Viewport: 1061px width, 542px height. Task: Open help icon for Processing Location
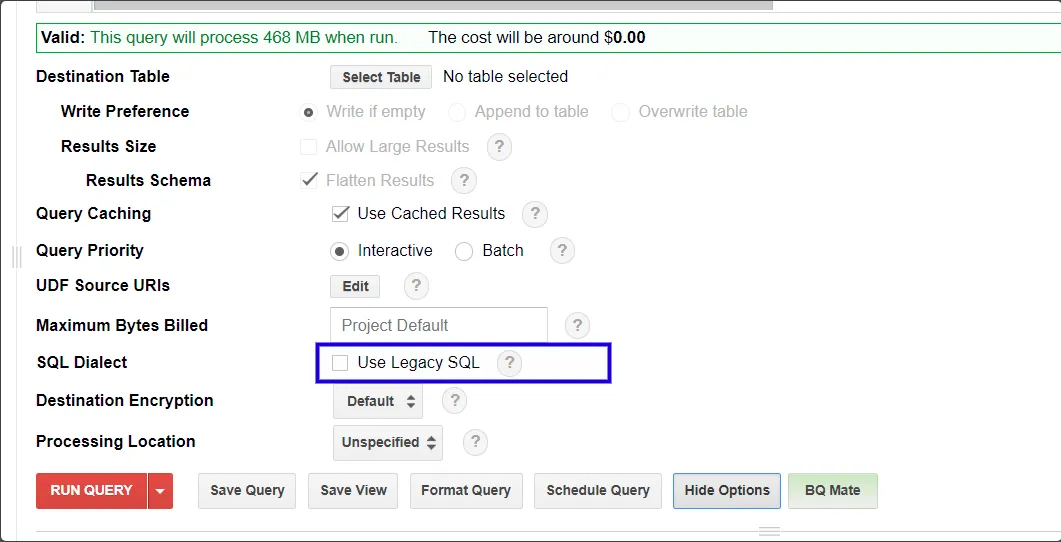point(475,443)
